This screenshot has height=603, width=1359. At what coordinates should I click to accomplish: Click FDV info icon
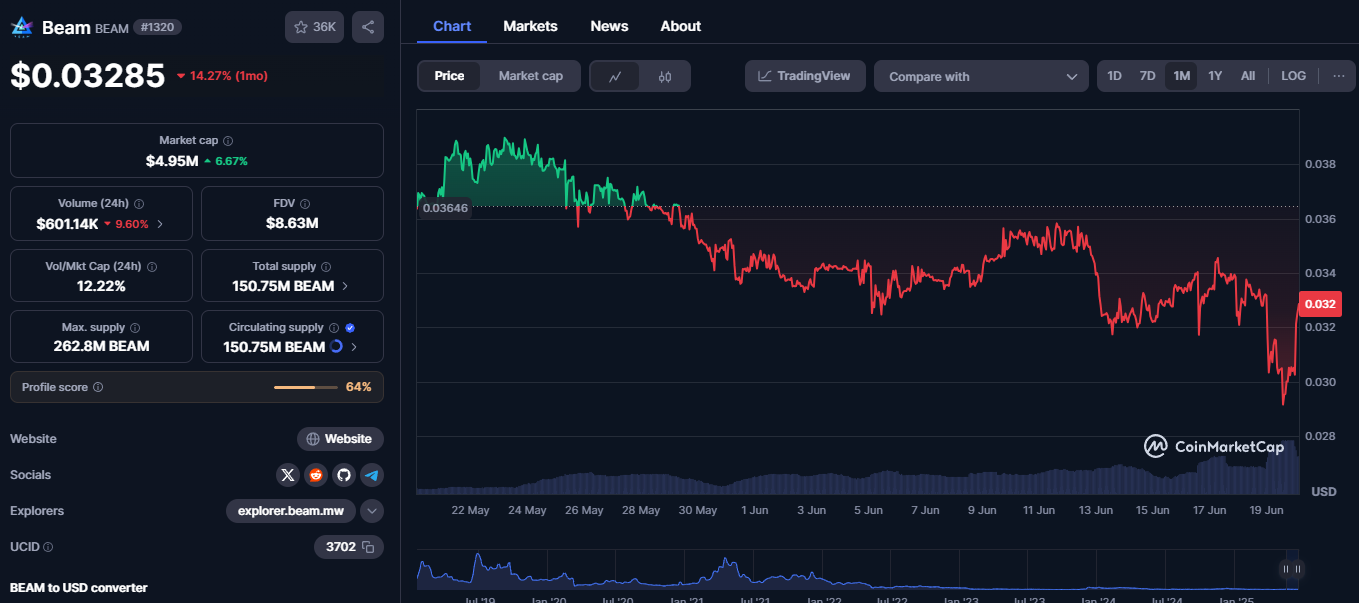point(305,203)
